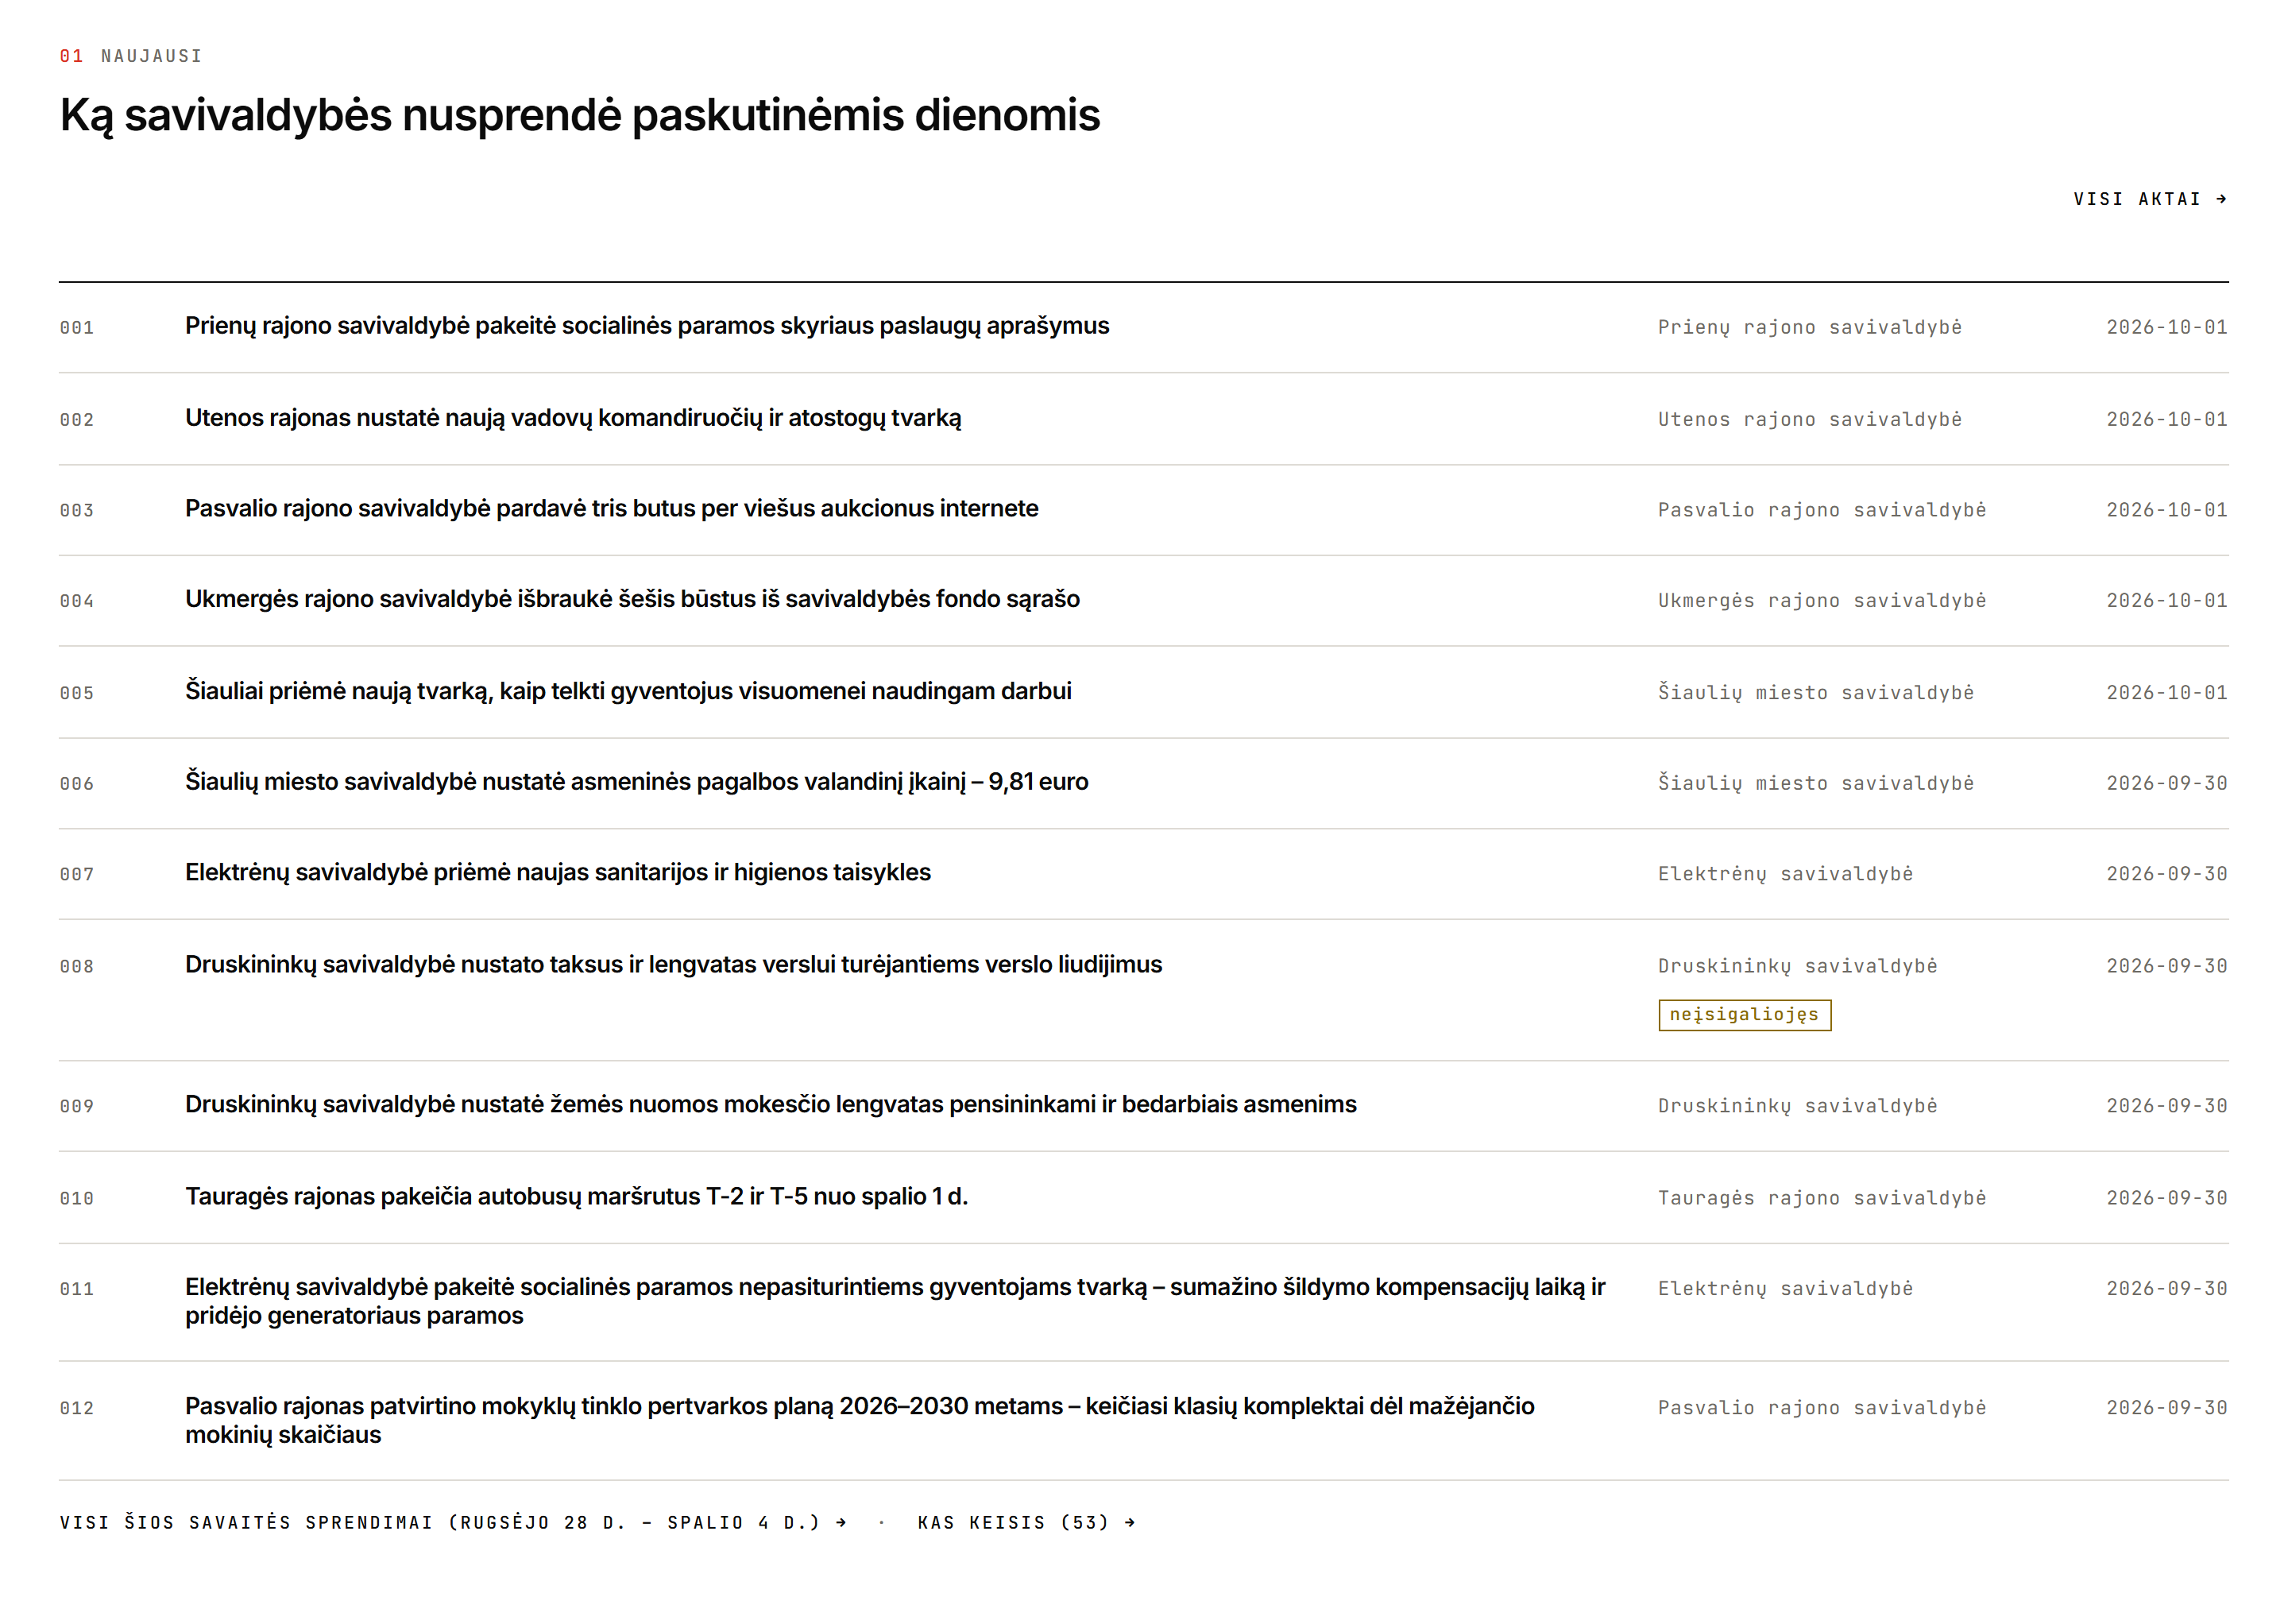Open Pasvalio mokyklų tinklo pertvarkos headline

click(860, 1420)
